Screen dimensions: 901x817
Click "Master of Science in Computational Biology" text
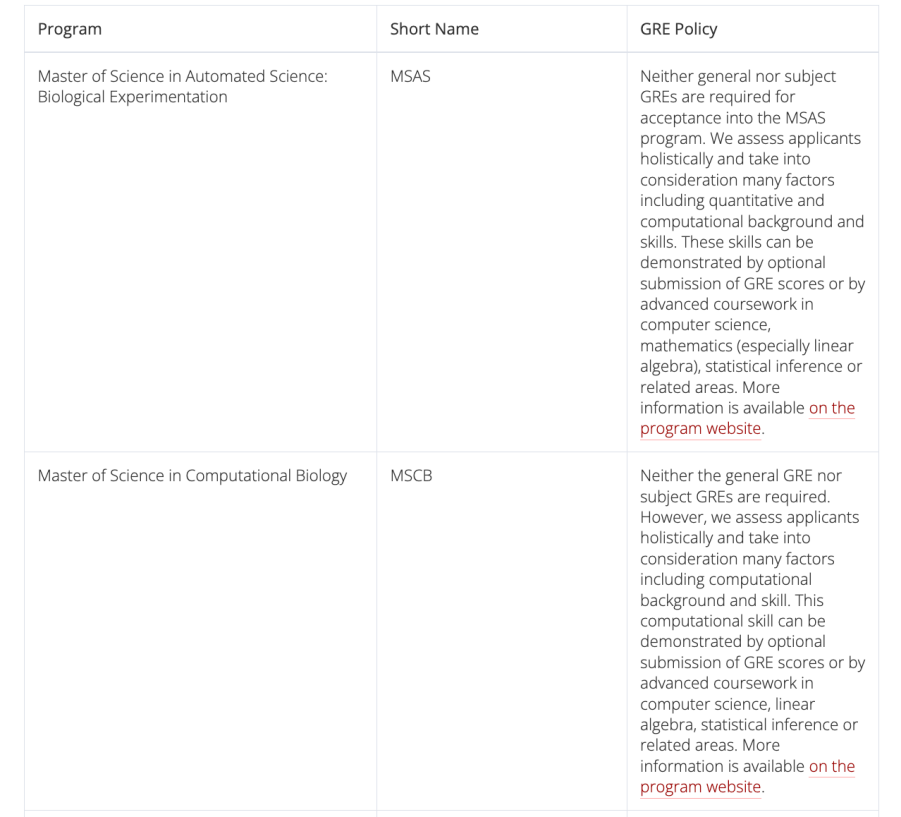pyautogui.click(x=192, y=475)
